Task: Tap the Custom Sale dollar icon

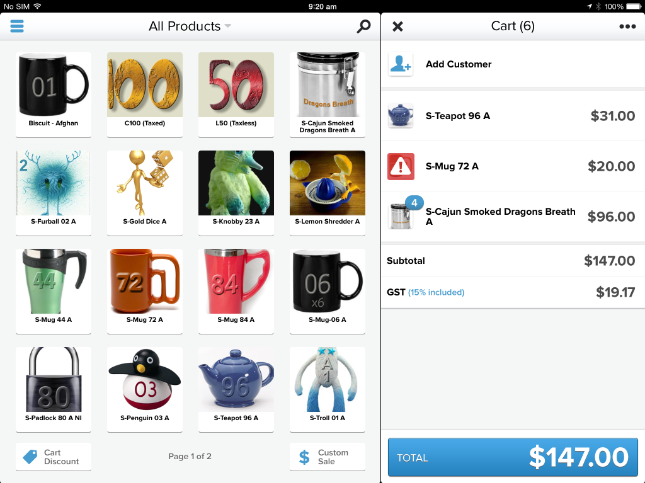Action: (304, 457)
